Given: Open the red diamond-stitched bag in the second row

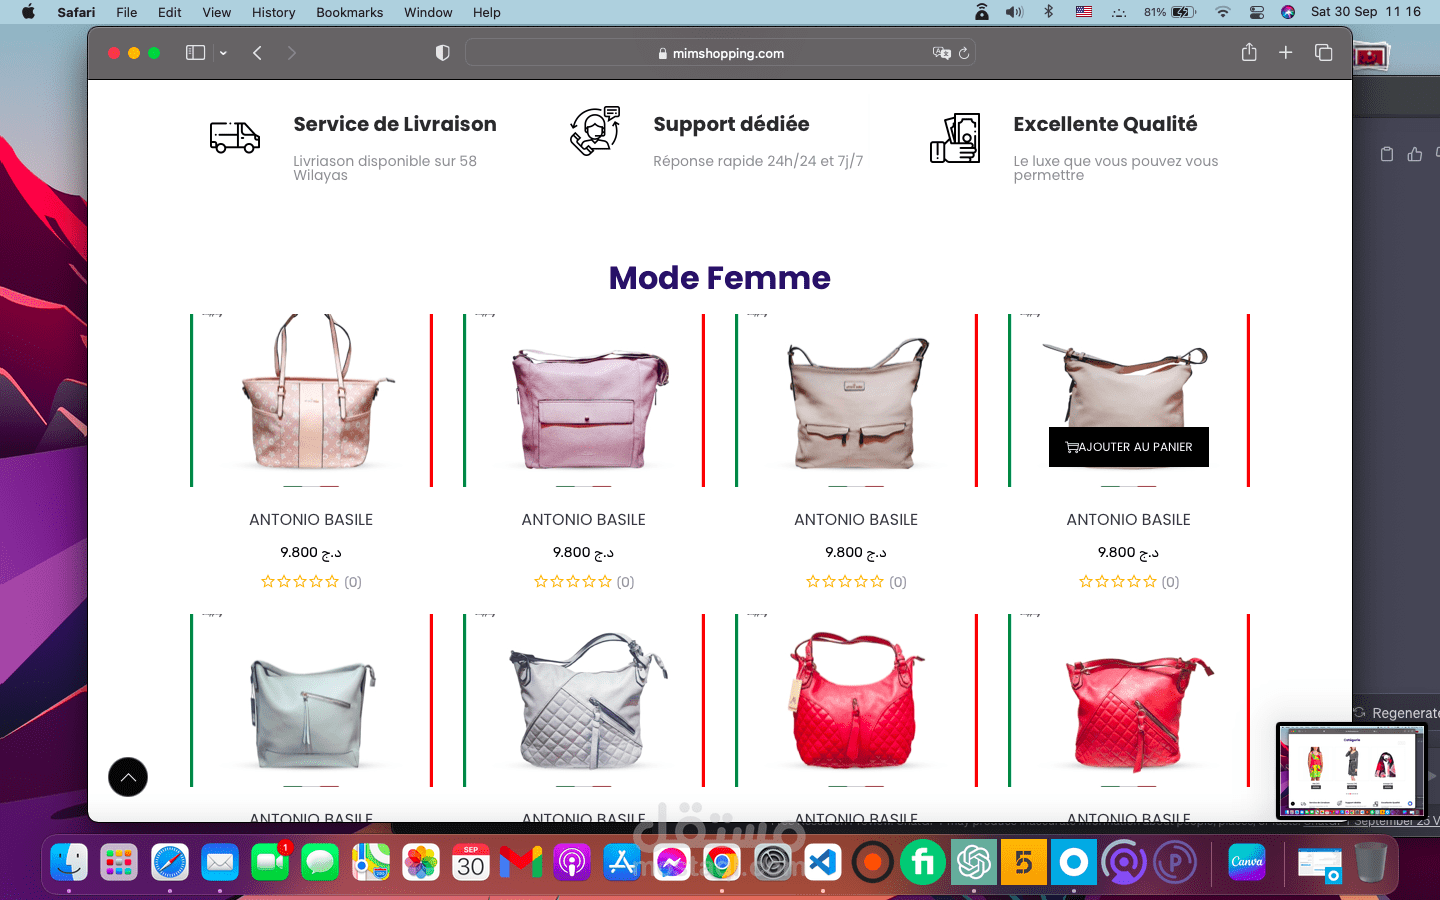Looking at the screenshot, I should coord(1129,700).
